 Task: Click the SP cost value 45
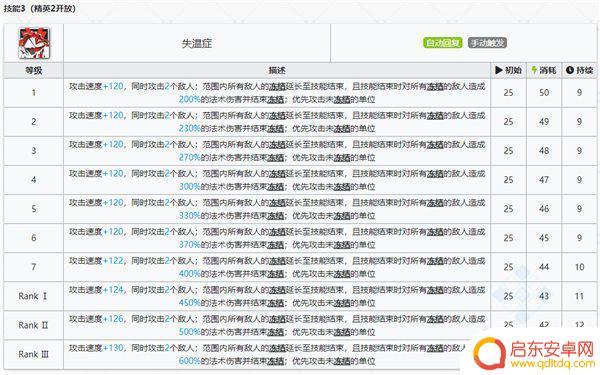544,238
